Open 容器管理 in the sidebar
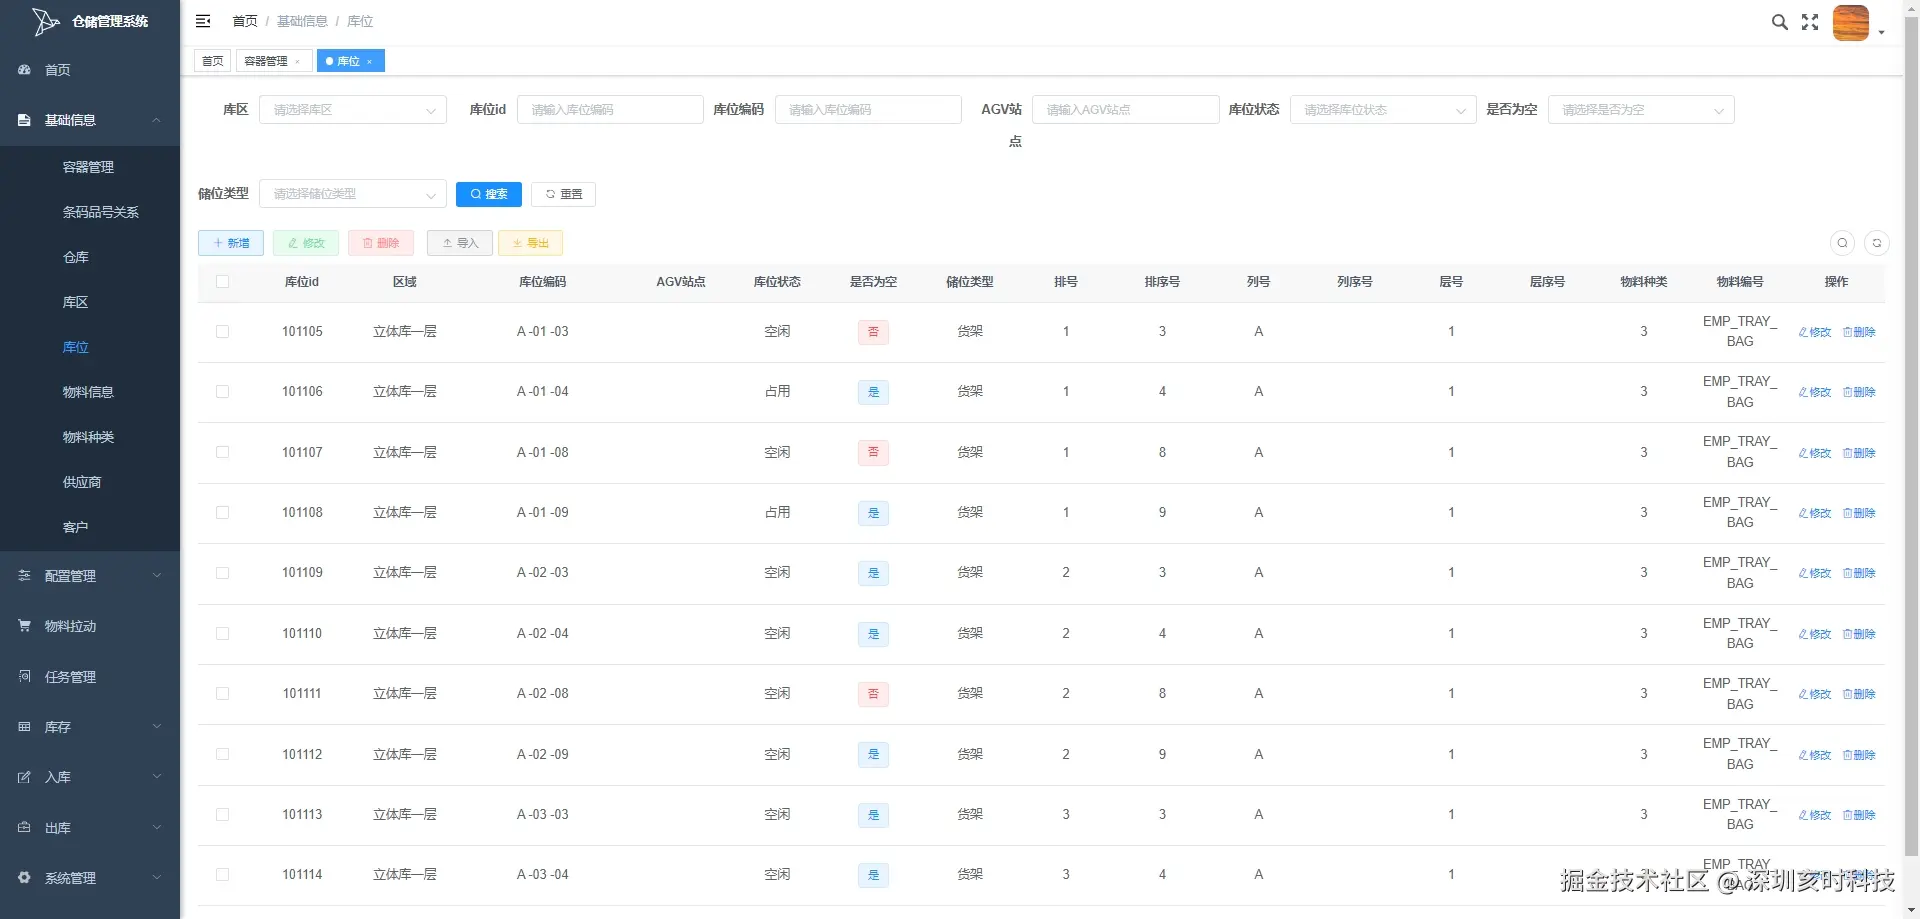Viewport: 1920px width, 919px height. coord(90,167)
